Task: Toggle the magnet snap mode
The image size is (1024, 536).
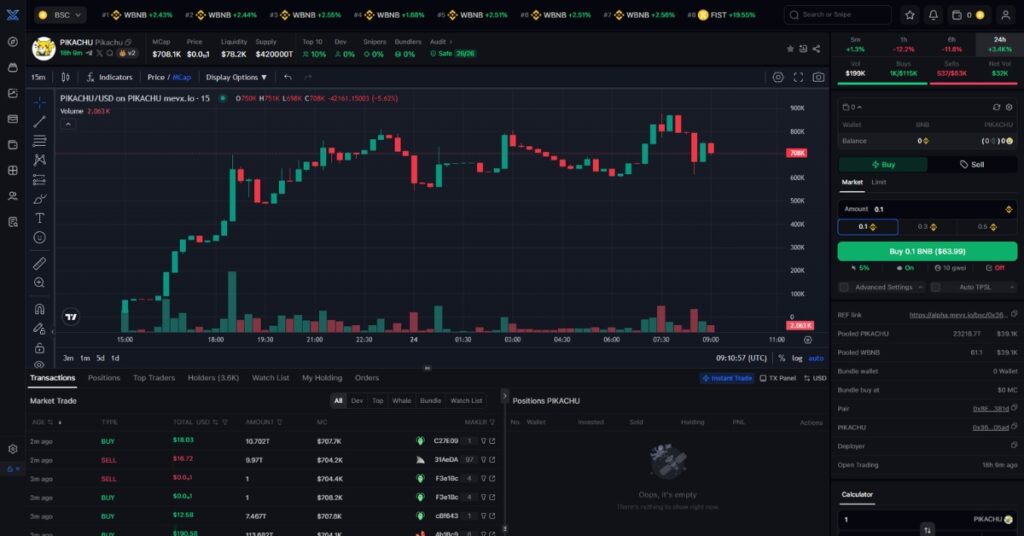Action: pyautogui.click(x=39, y=309)
